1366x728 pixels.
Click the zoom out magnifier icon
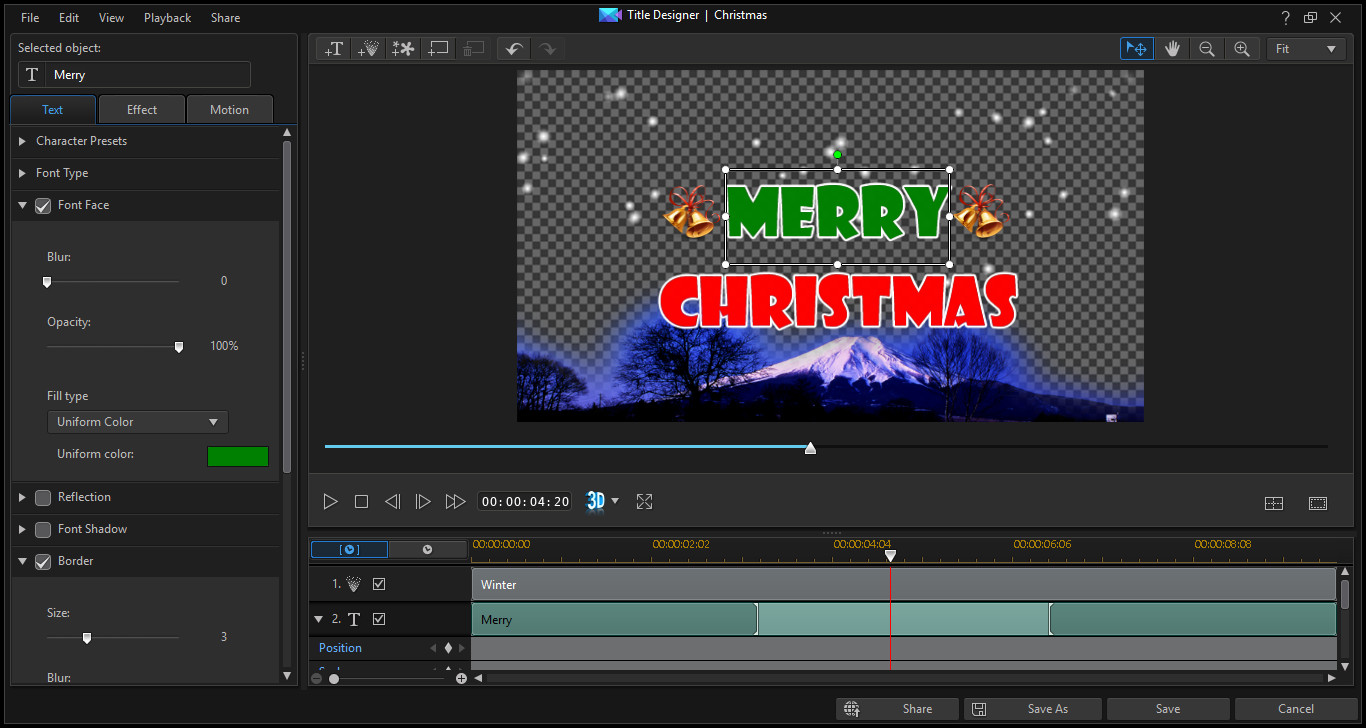point(1207,49)
